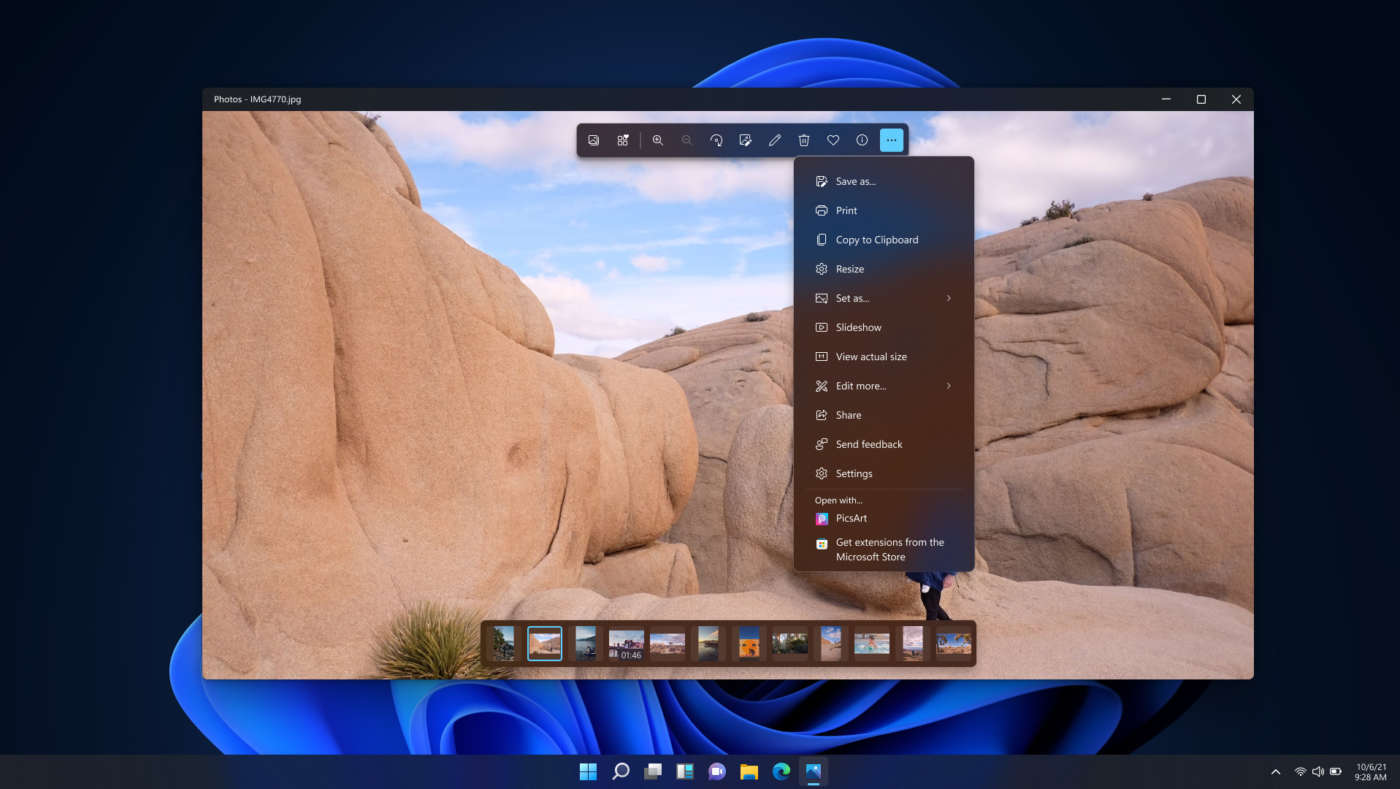Screen dimensions: 1400x789
Task: Mark the photo as favorite with heart icon
Action: click(x=832, y=140)
